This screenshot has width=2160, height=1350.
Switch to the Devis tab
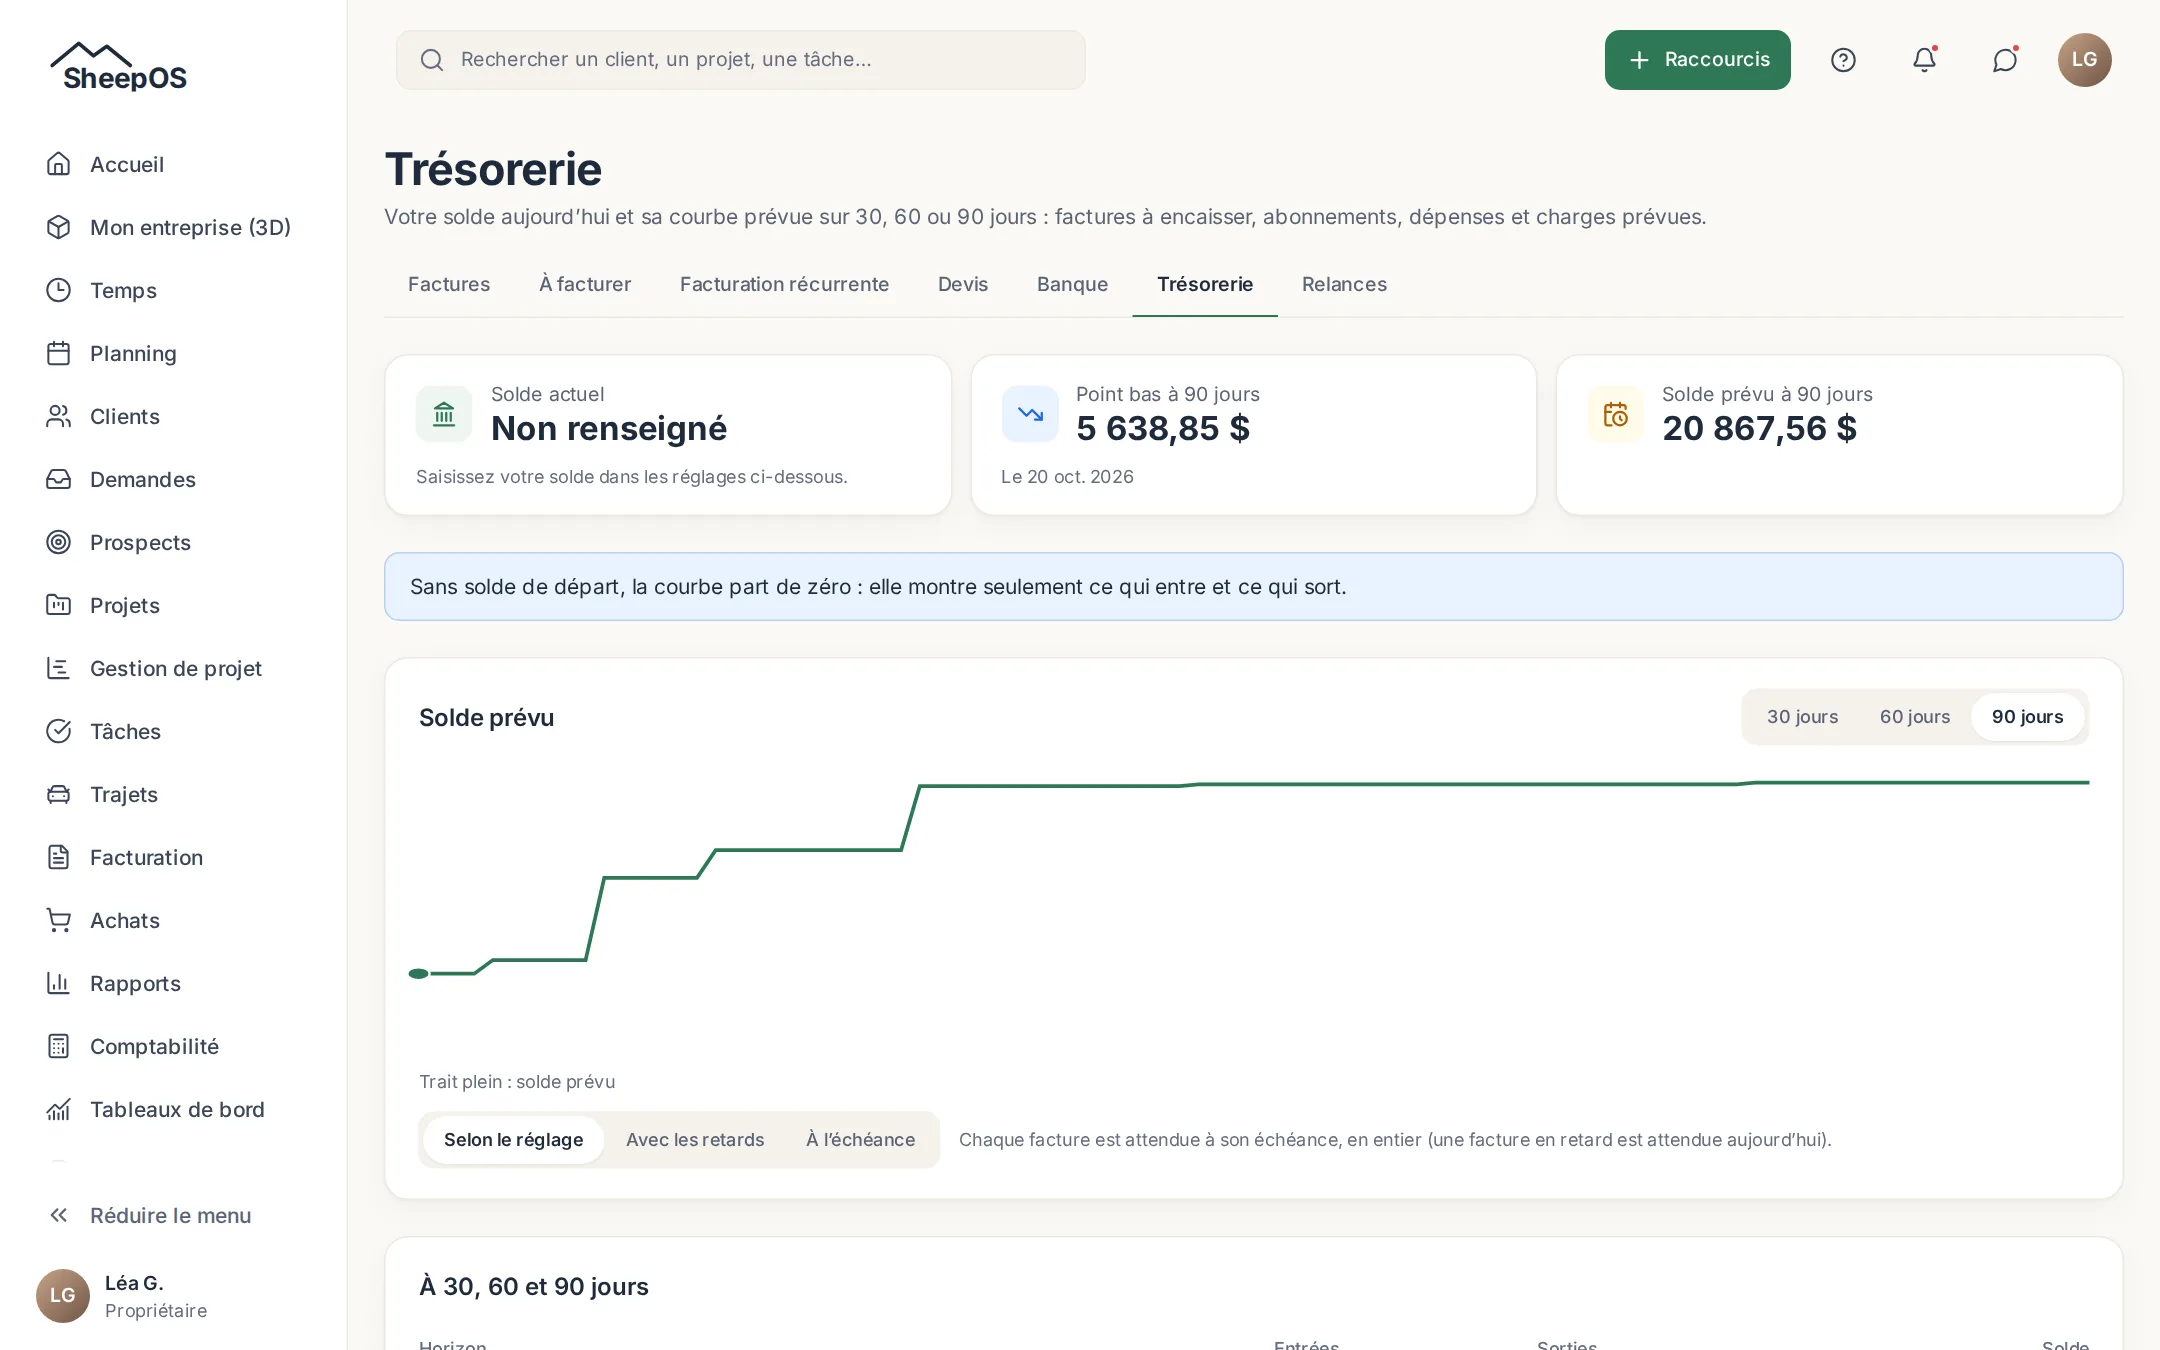pyautogui.click(x=963, y=284)
